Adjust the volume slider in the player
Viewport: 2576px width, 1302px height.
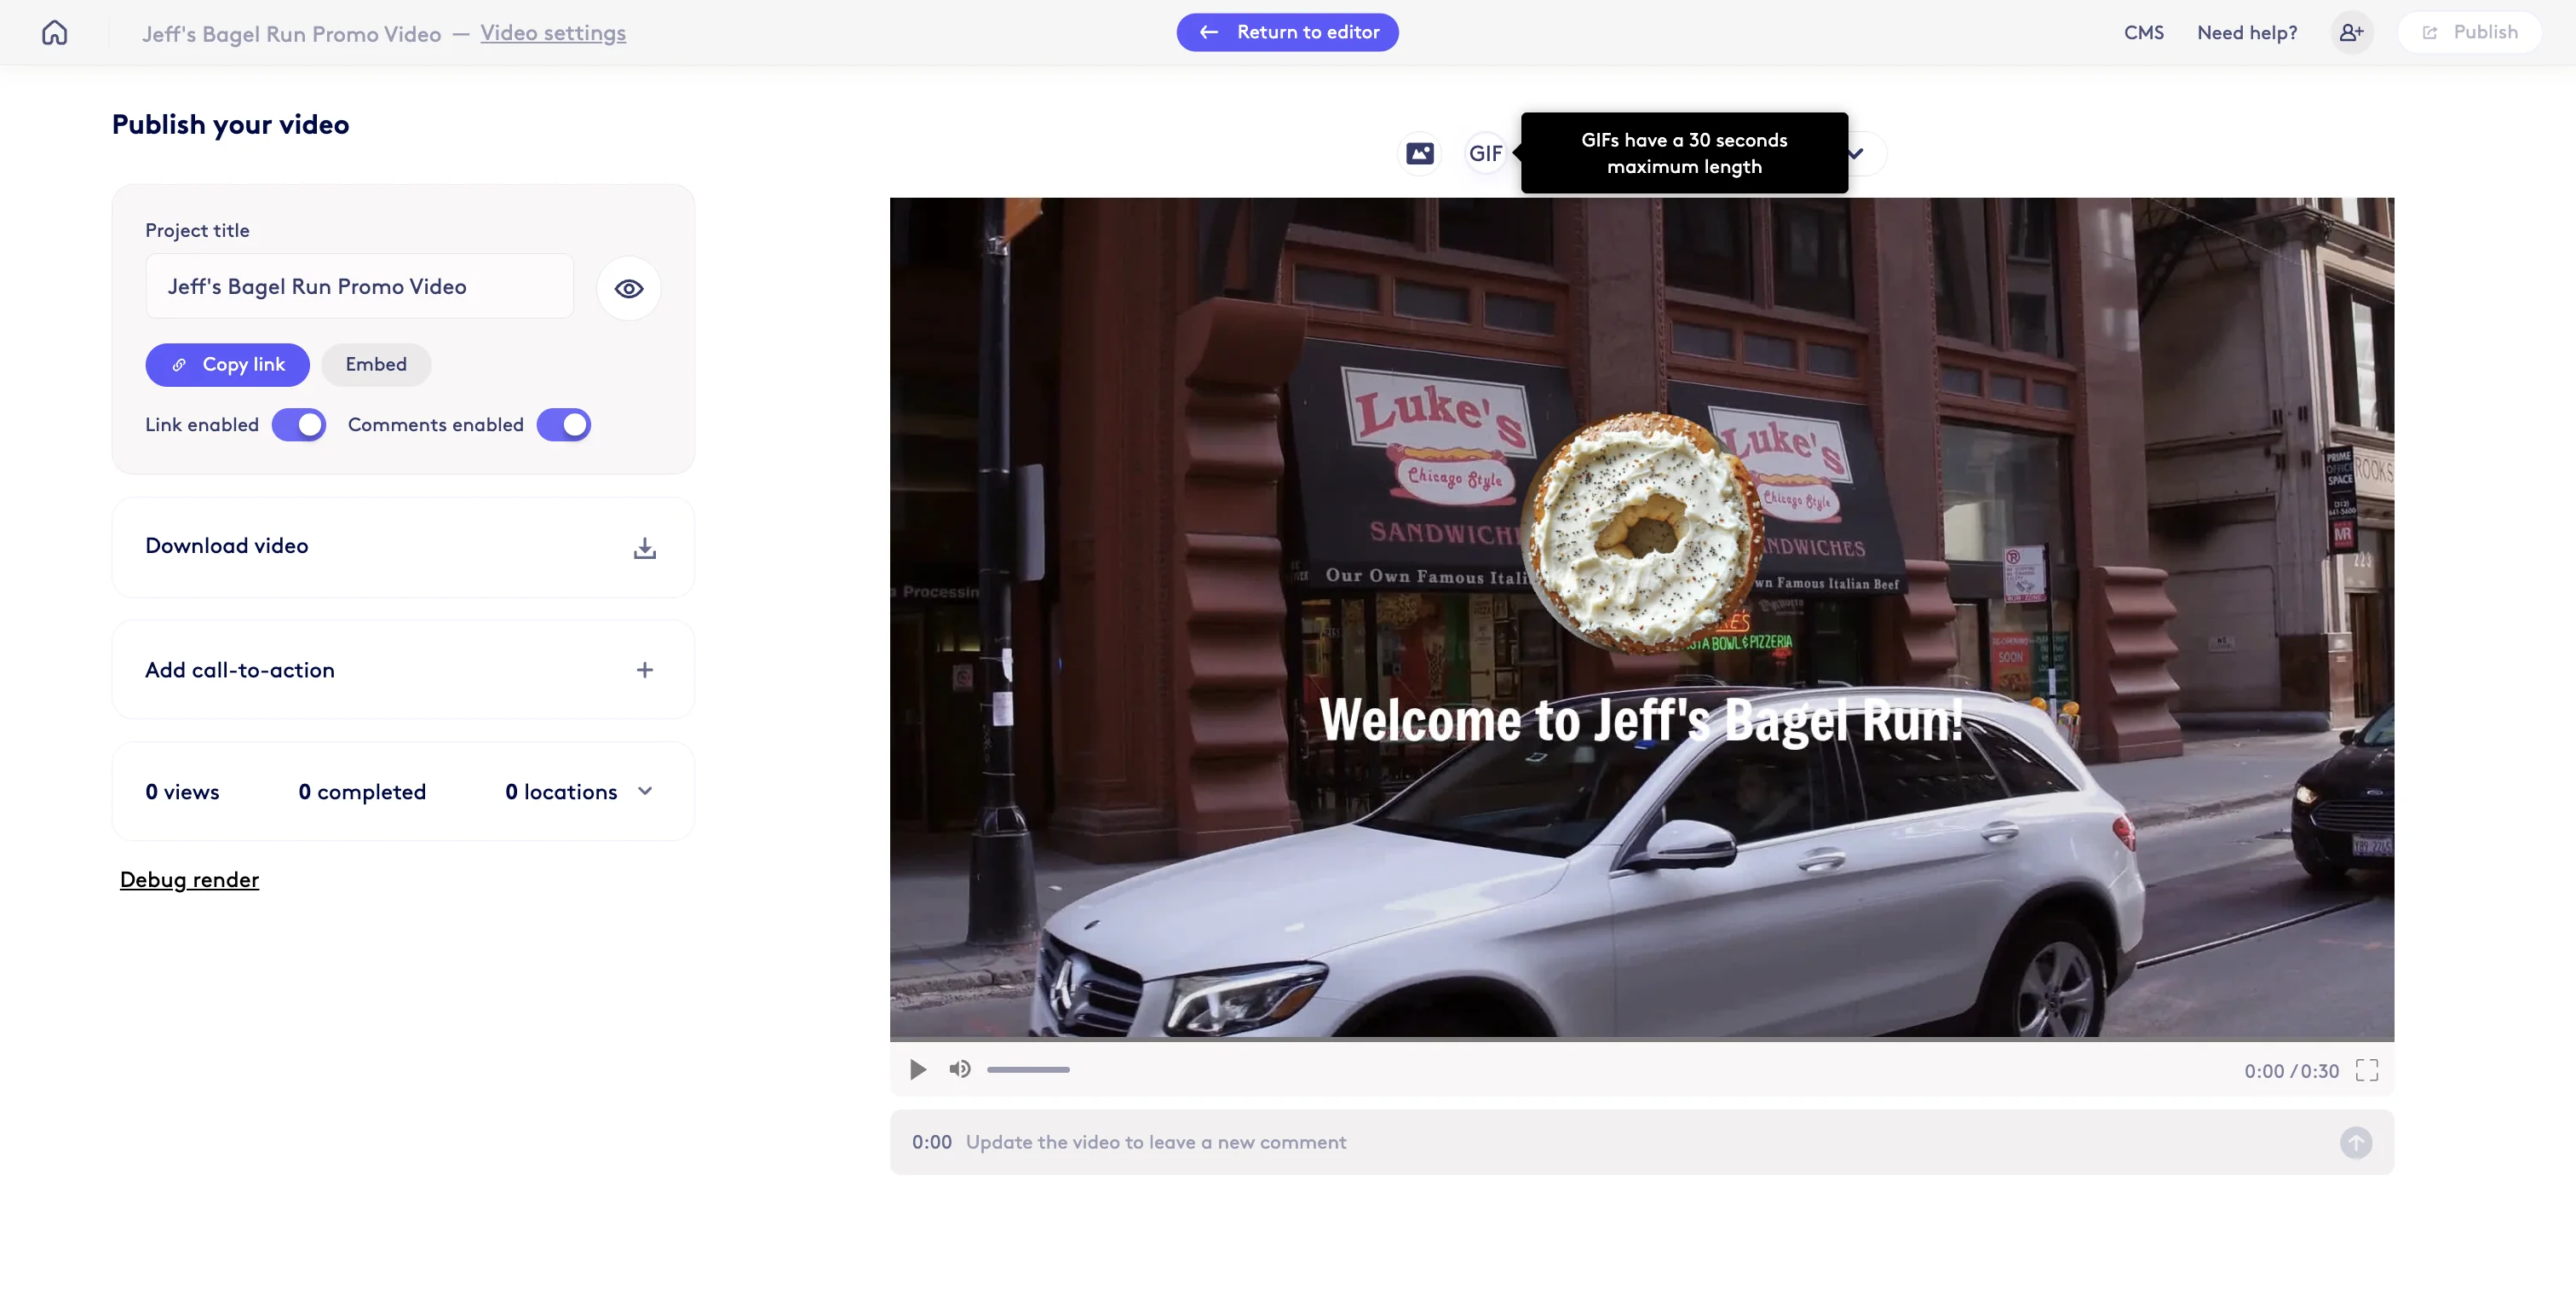click(x=1028, y=1069)
